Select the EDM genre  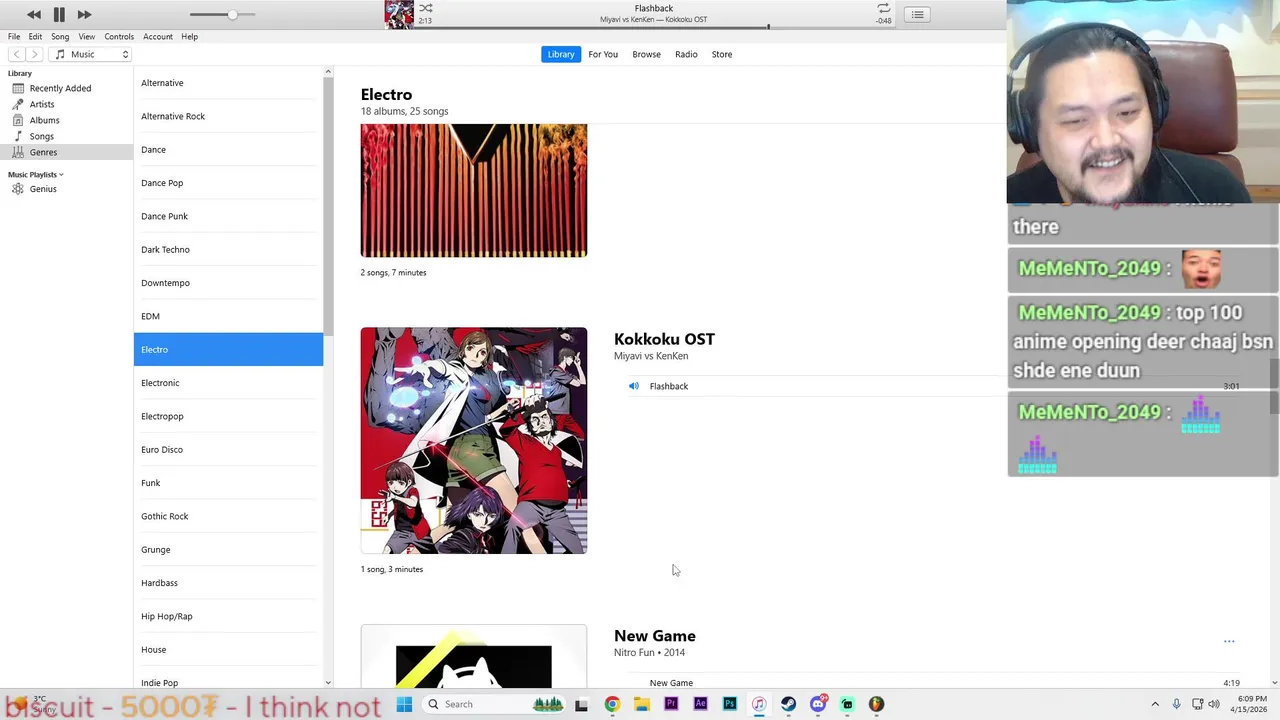click(228, 316)
